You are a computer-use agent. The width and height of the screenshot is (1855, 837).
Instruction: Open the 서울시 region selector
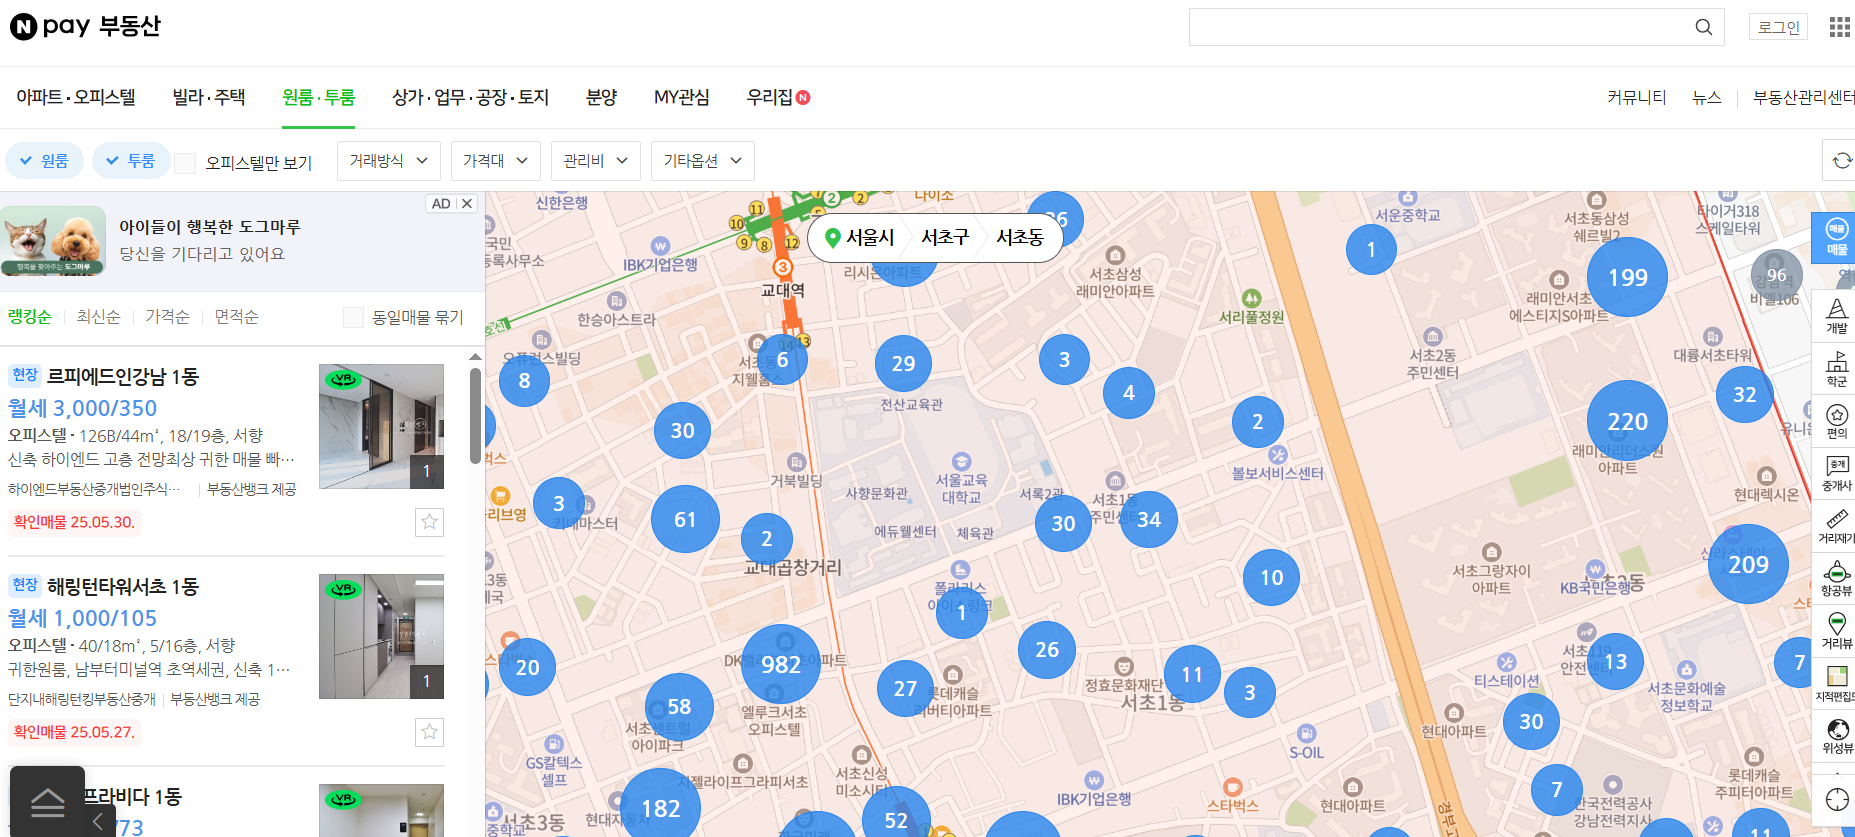860,237
